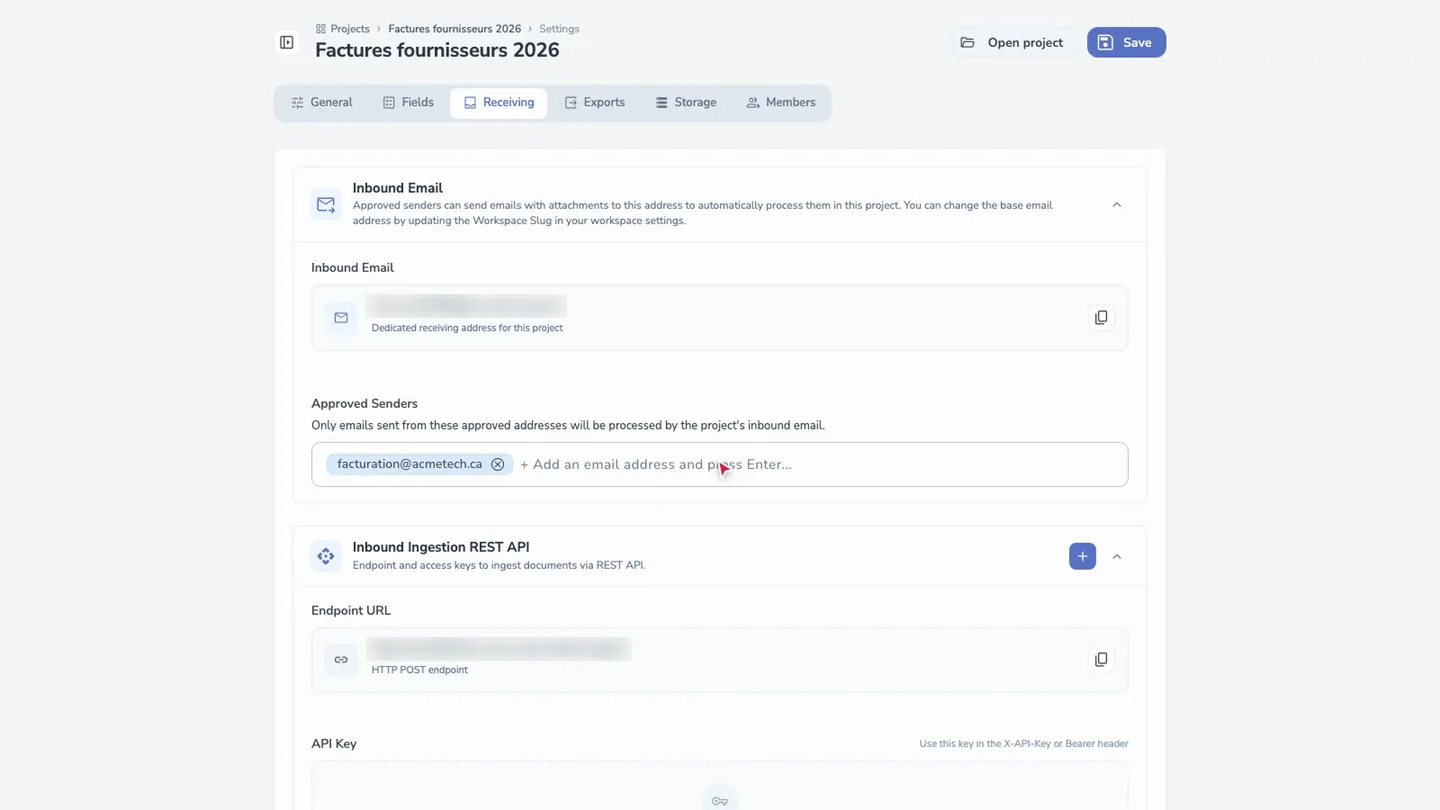
Task: Click the REST API section icon
Action: tap(326, 556)
